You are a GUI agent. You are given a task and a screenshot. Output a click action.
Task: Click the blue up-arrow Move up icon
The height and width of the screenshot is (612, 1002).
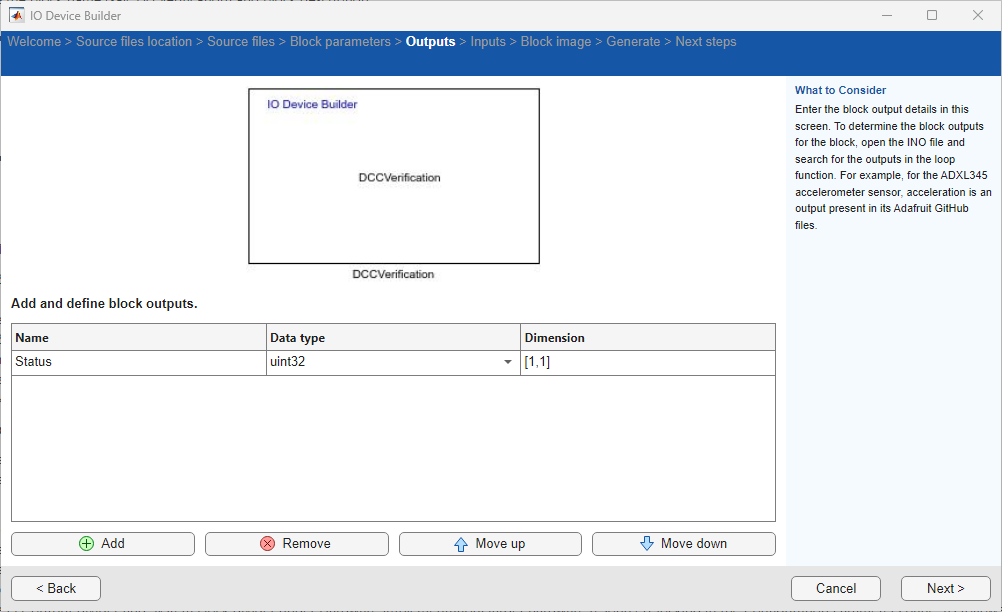460,543
